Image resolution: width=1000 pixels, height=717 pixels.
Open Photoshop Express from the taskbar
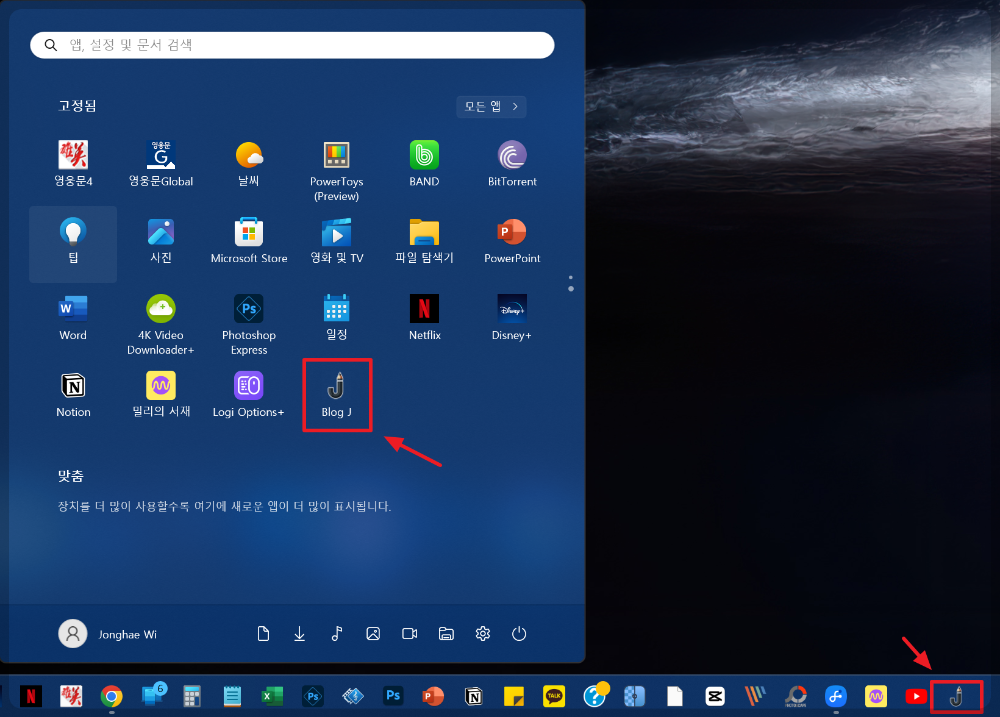click(312, 696)
